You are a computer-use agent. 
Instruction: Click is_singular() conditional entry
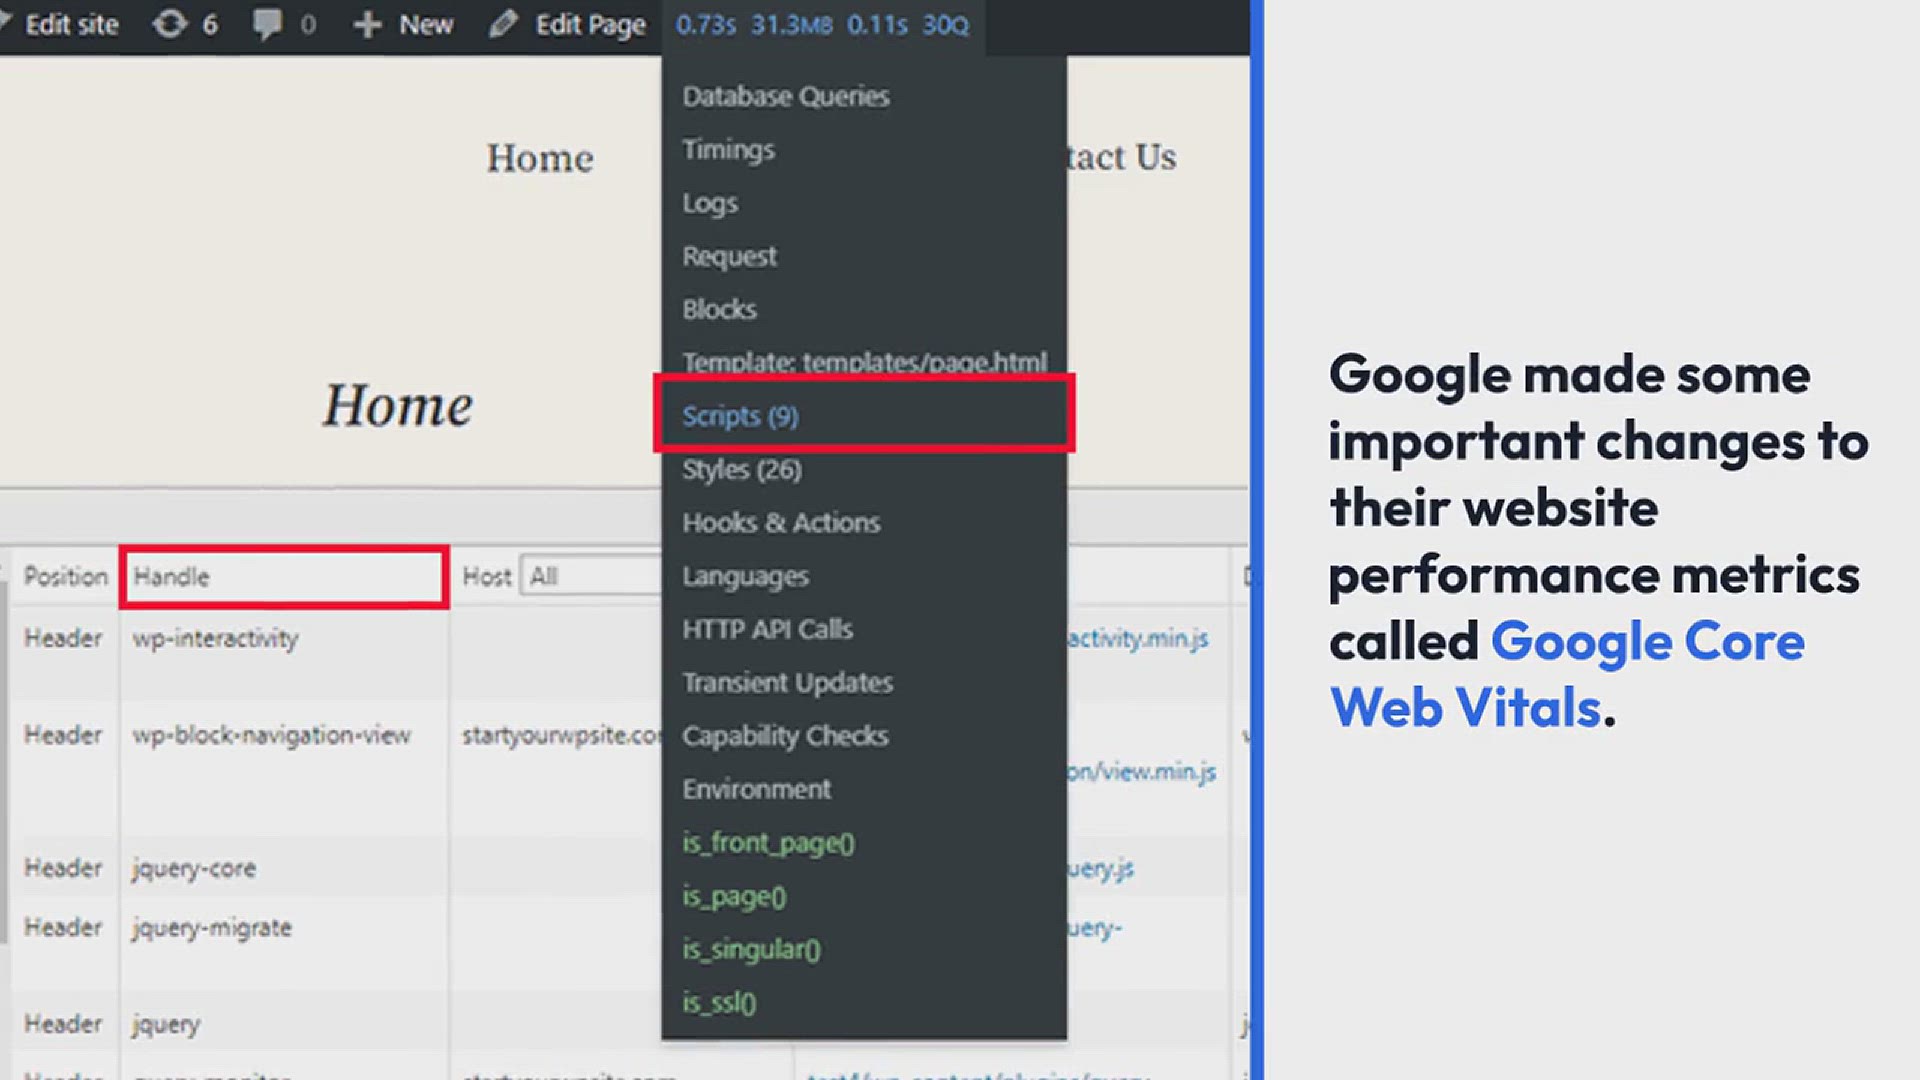coord(751,949)
